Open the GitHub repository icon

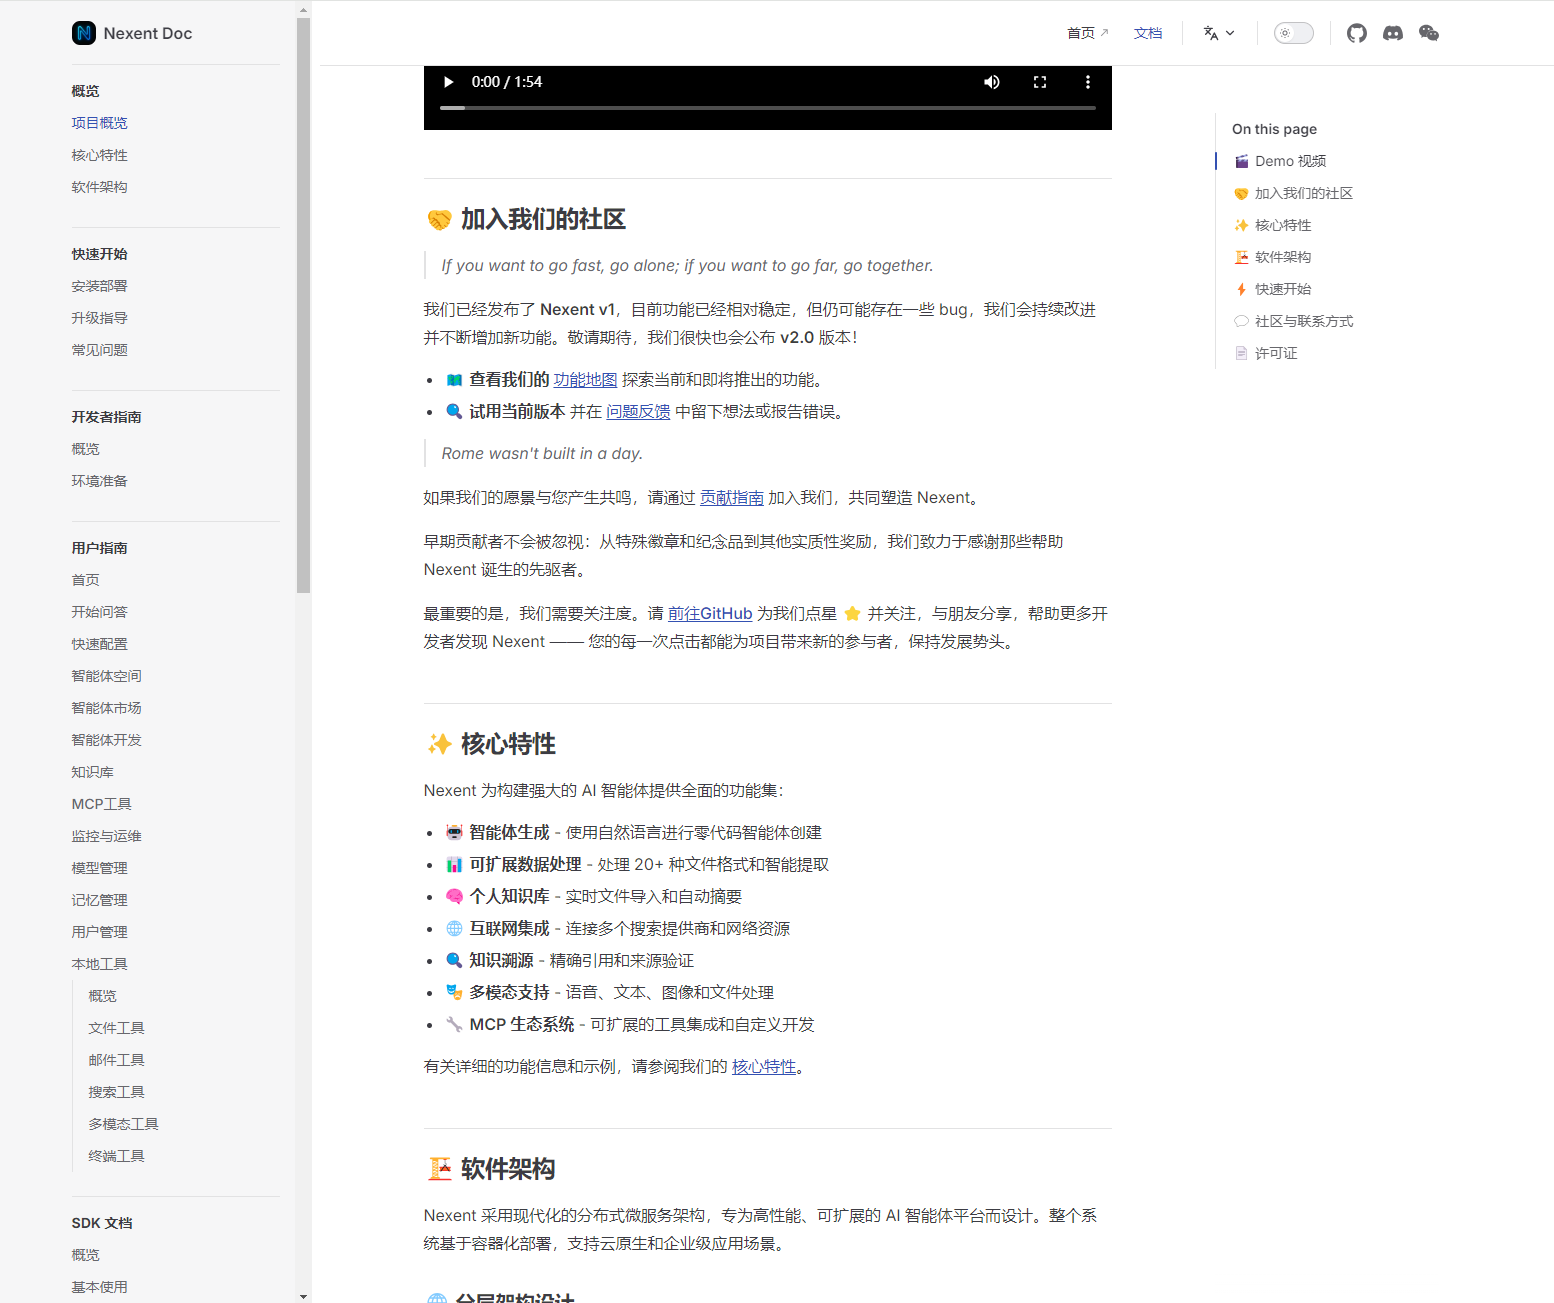pyautogui.click(x=1356, y=33)
